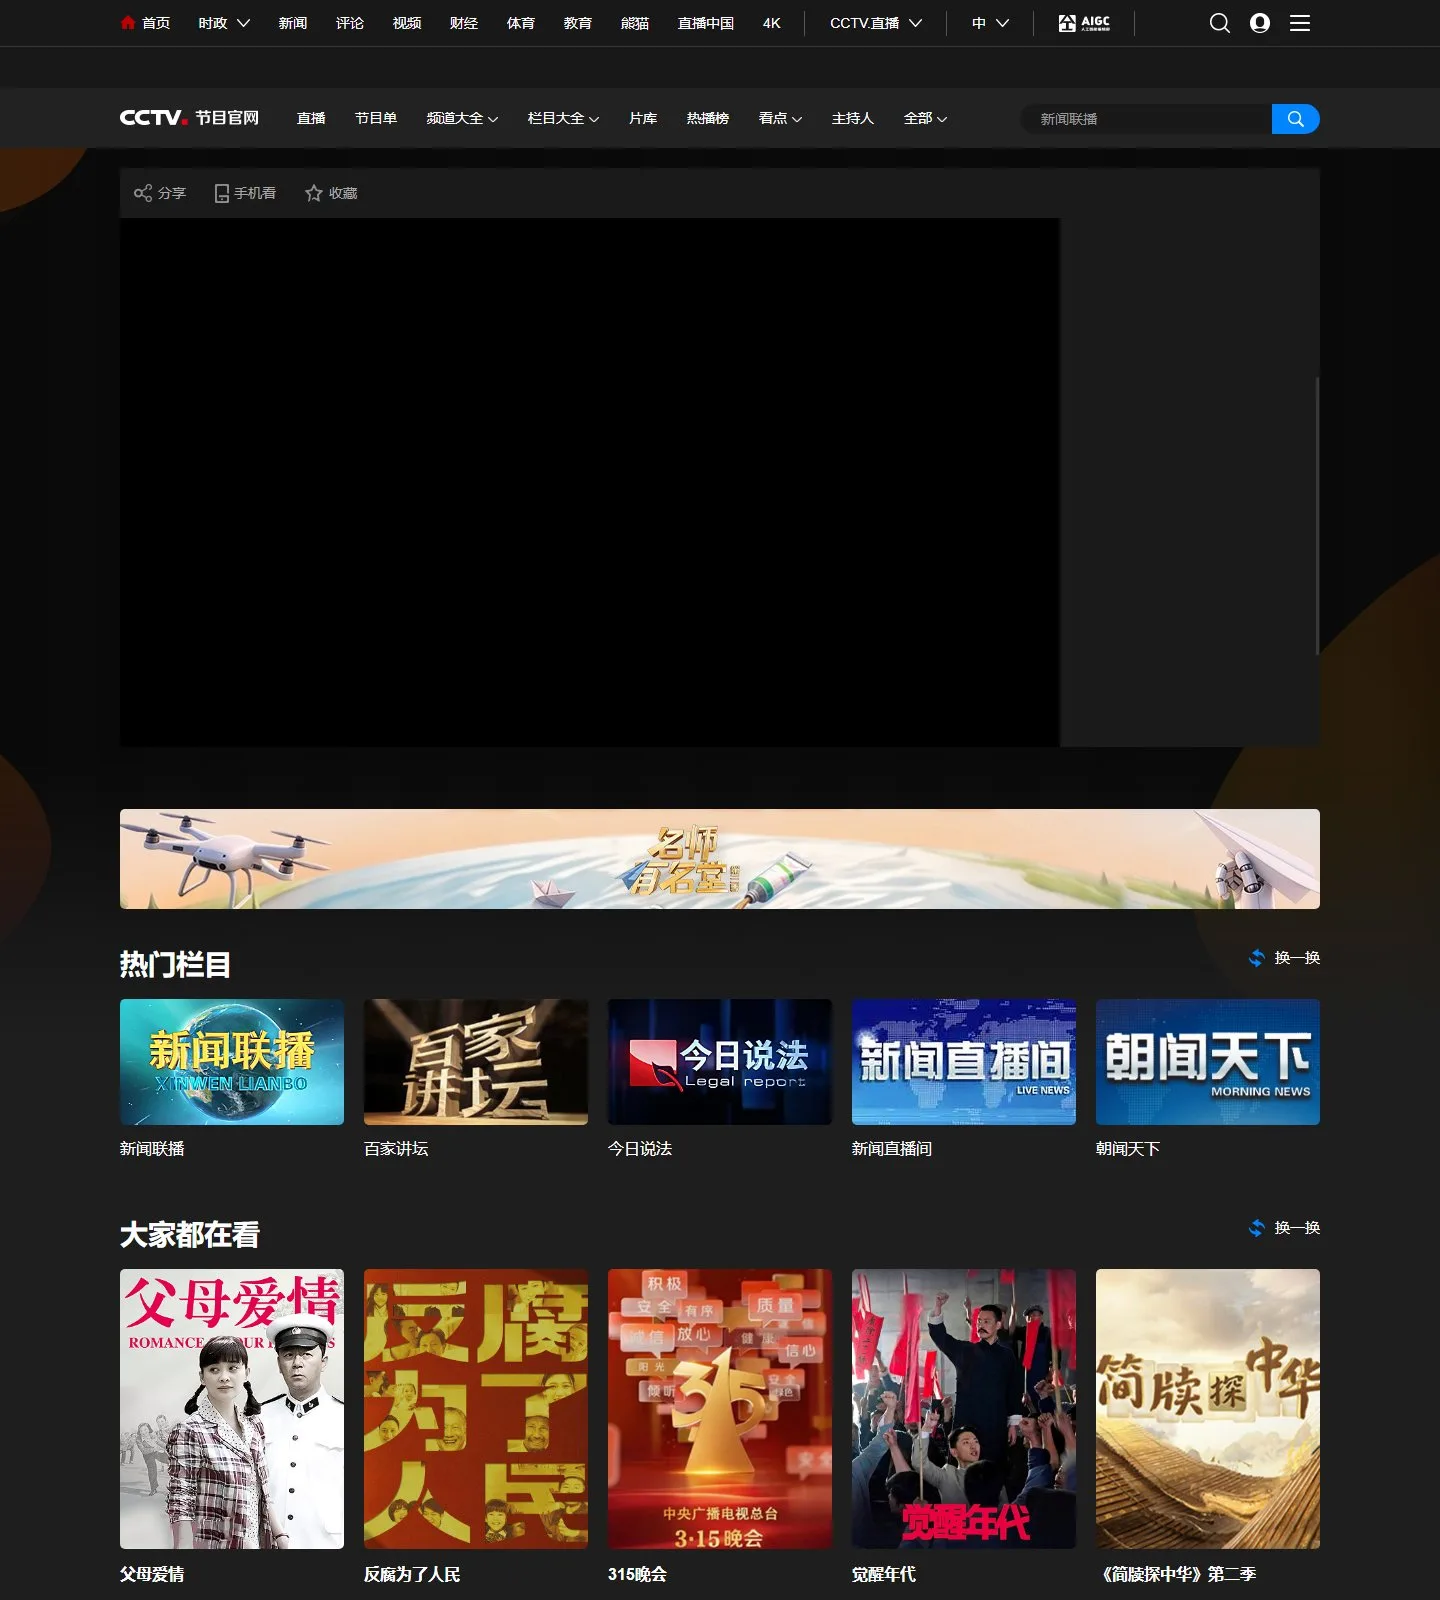Viewport: 1440px width, 1600px height.
Task: Open the 评论 top menu item
Action: [350, 23]
